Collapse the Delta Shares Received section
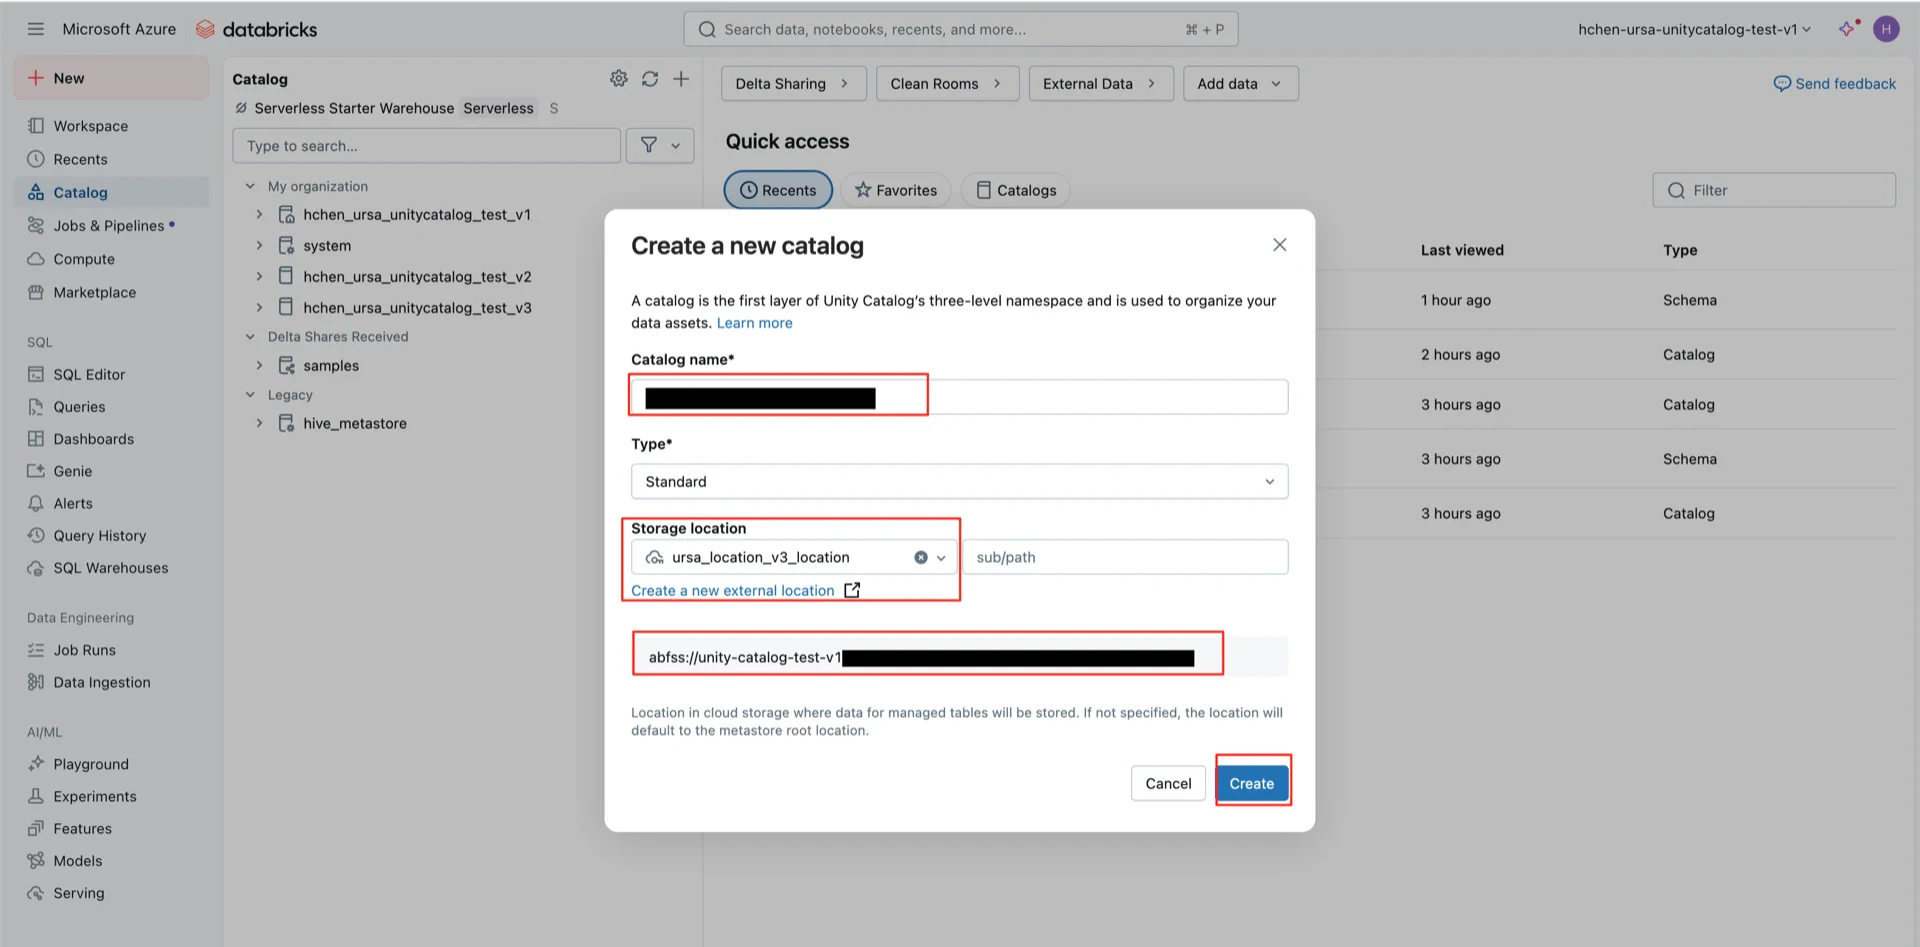The width and height of the screenshot is (1920, 947). click(250, 337)
